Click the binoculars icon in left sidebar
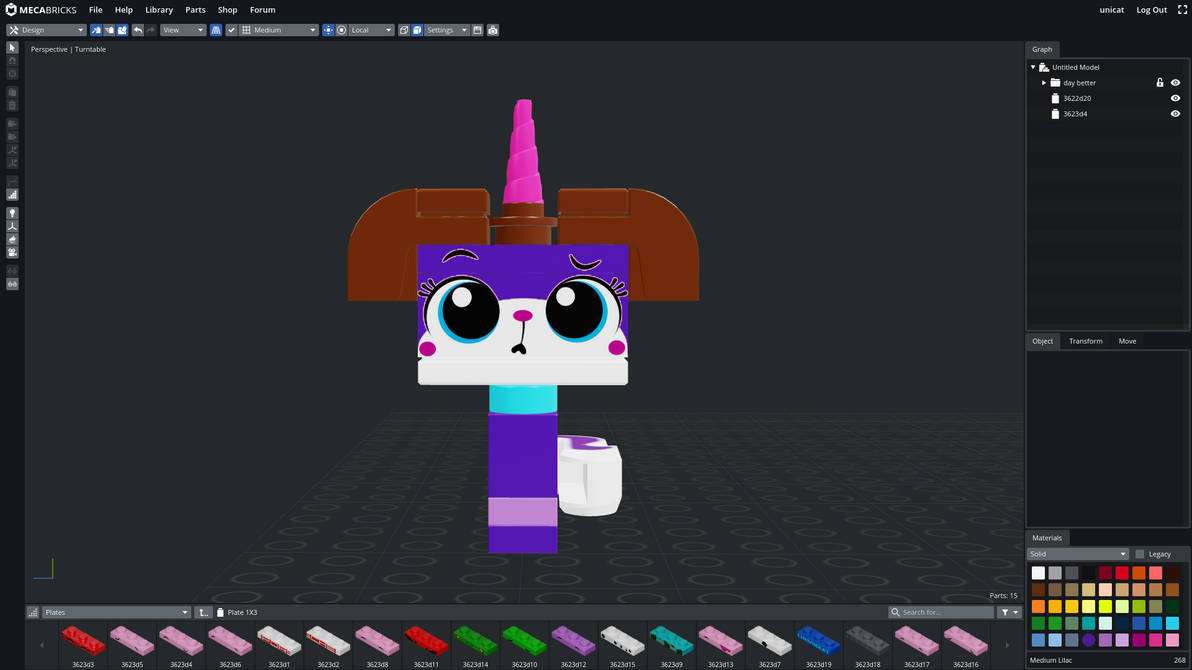The width and height of the screenshot is (1192, 670). tap(12, 284)
